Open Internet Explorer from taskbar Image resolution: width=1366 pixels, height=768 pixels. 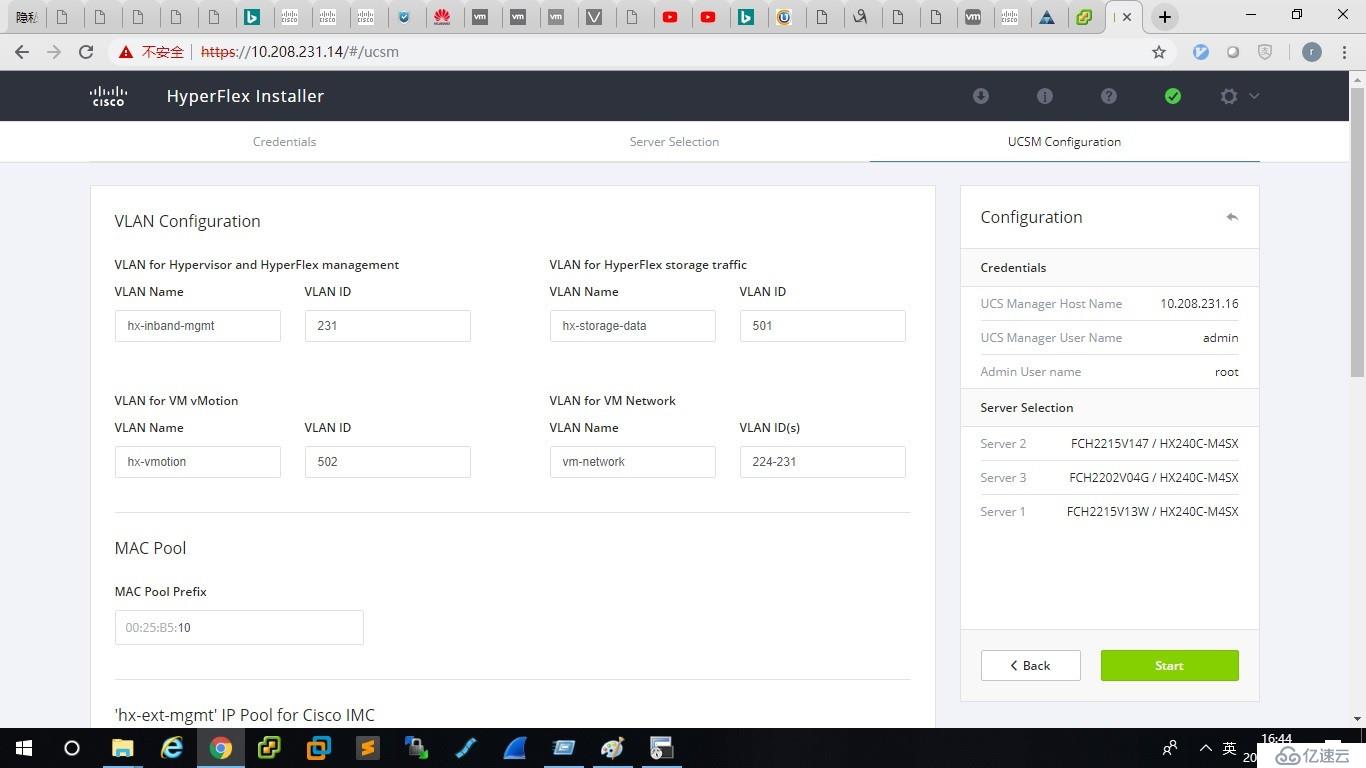click(172, 748)
